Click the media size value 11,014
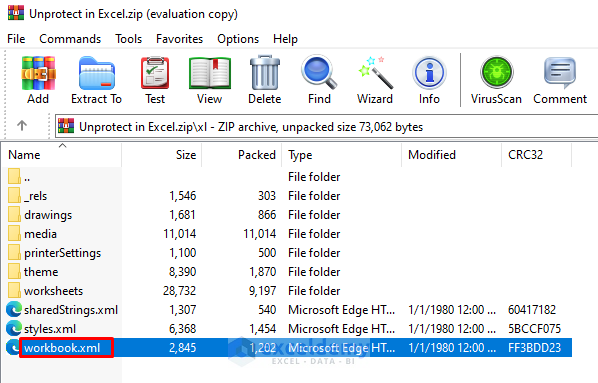 (180, 234)
